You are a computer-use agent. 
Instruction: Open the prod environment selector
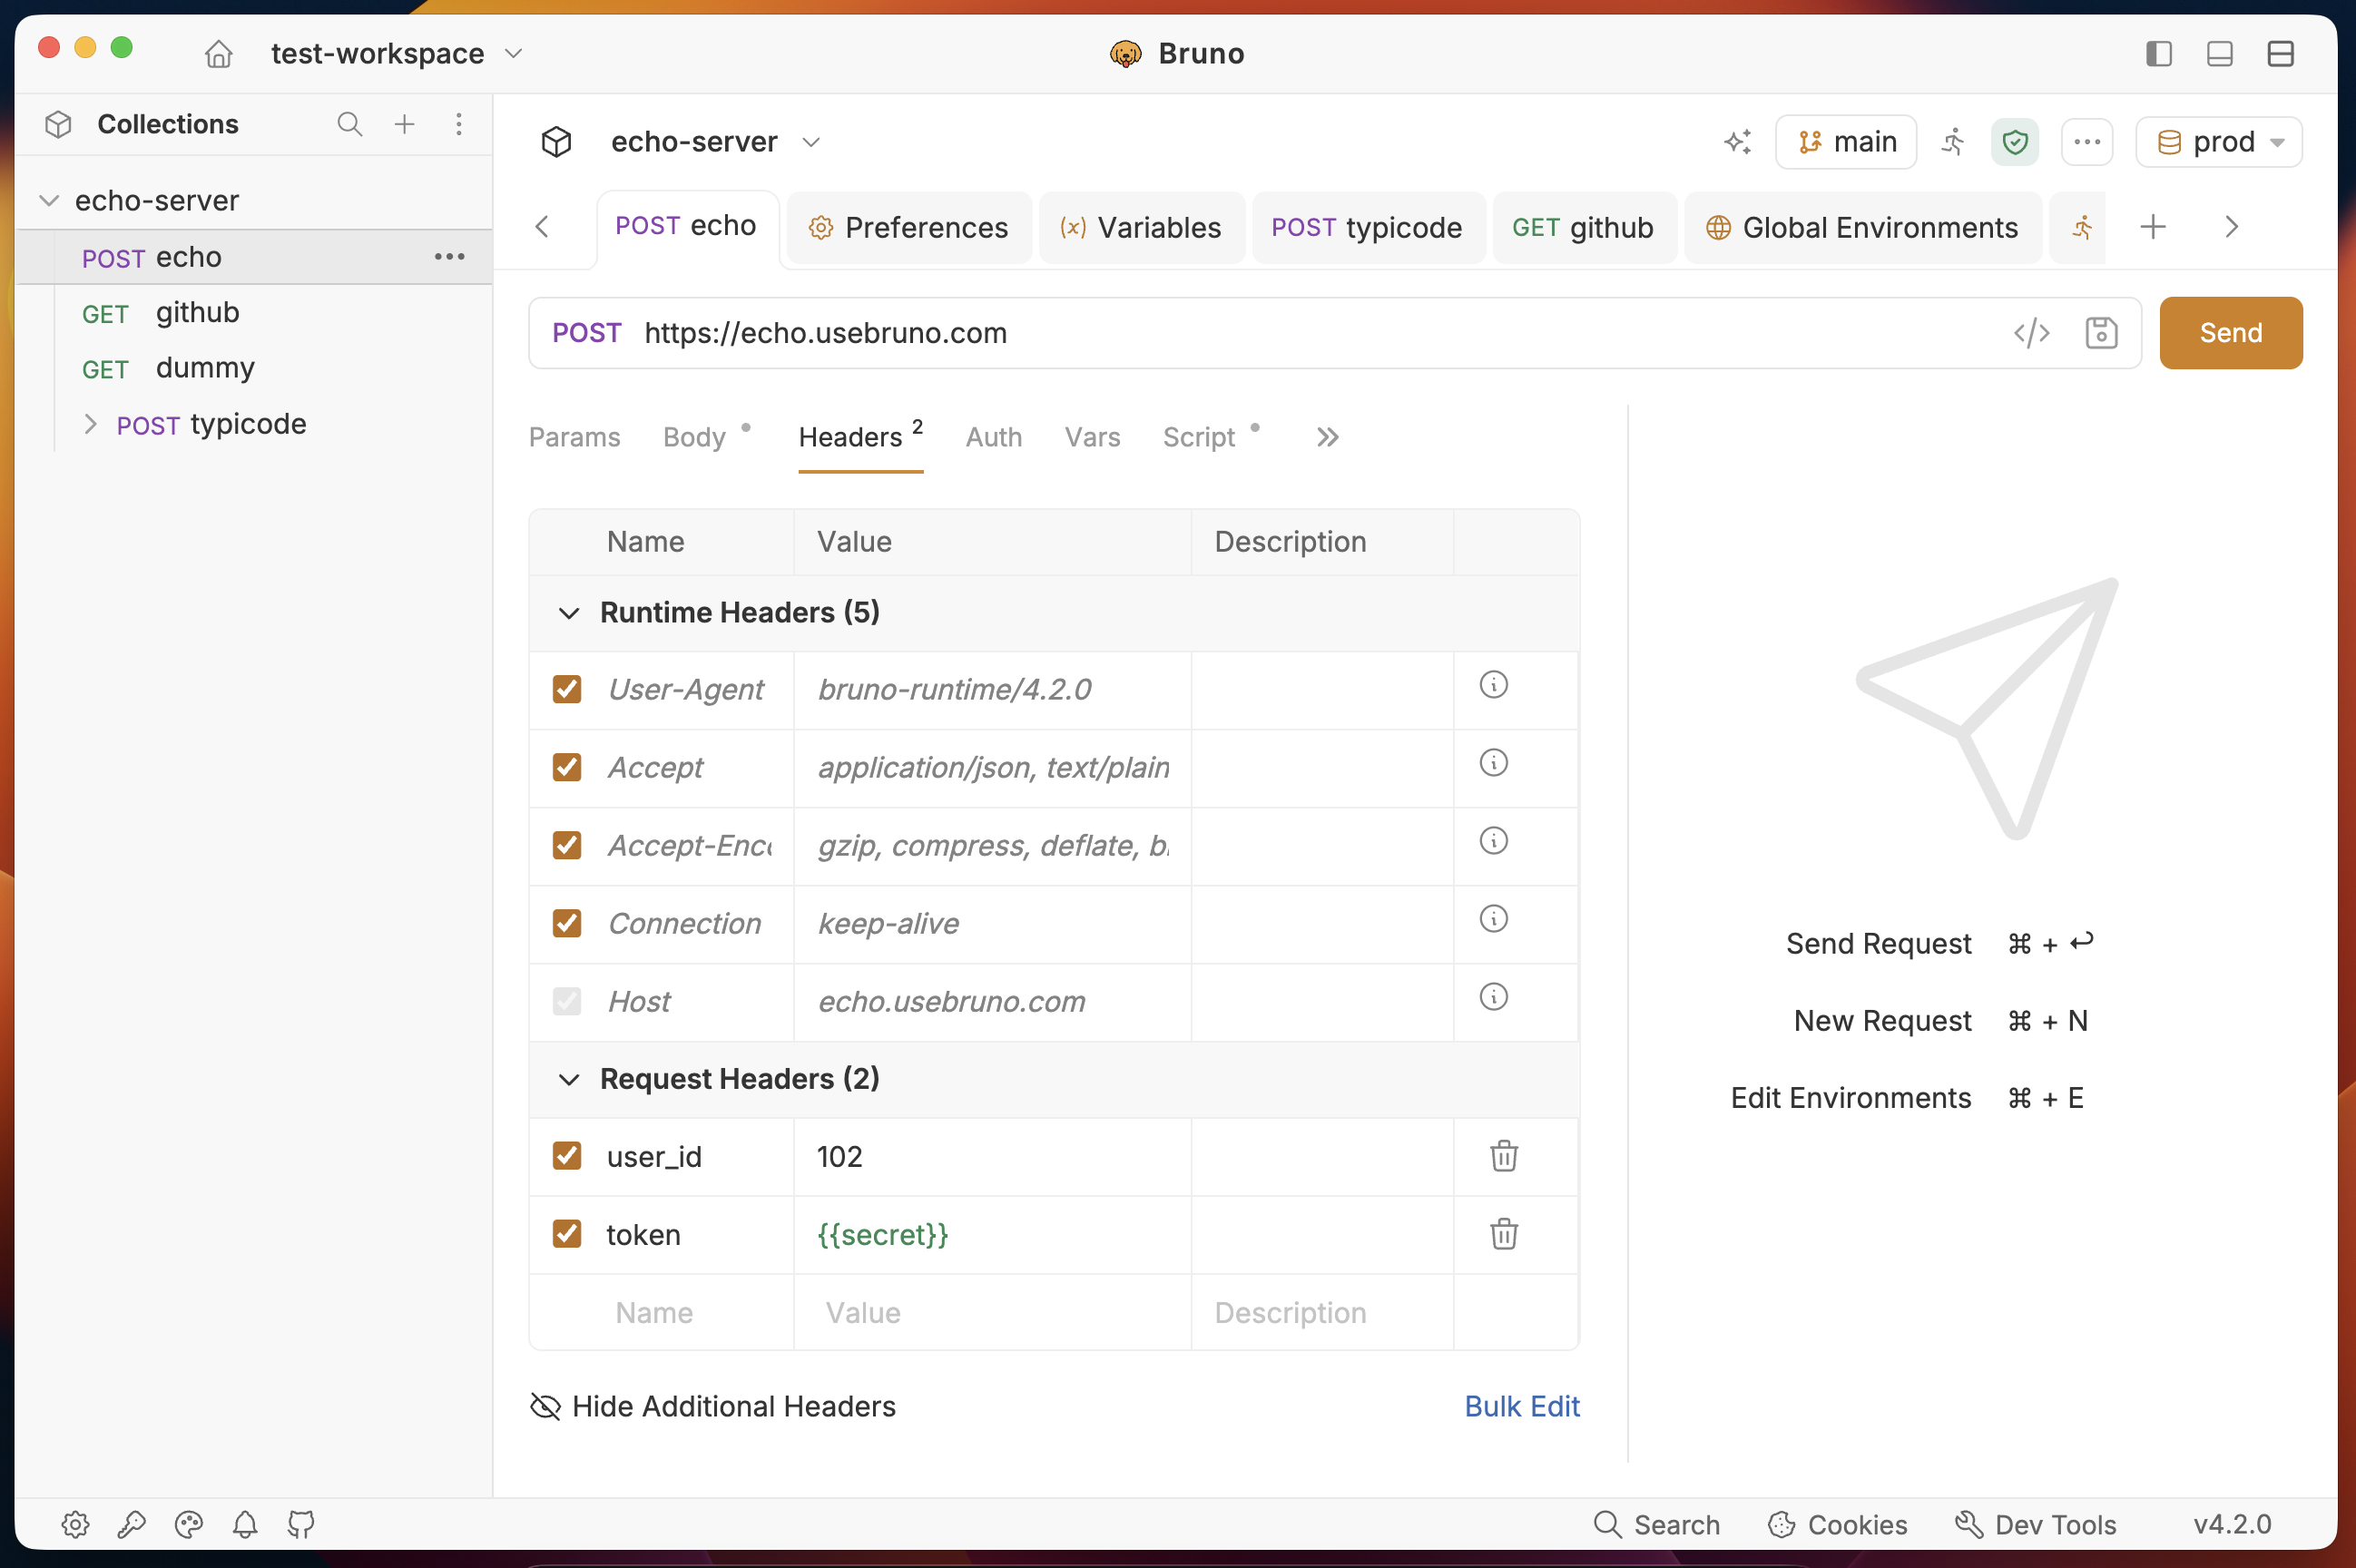click(2218, 142)
